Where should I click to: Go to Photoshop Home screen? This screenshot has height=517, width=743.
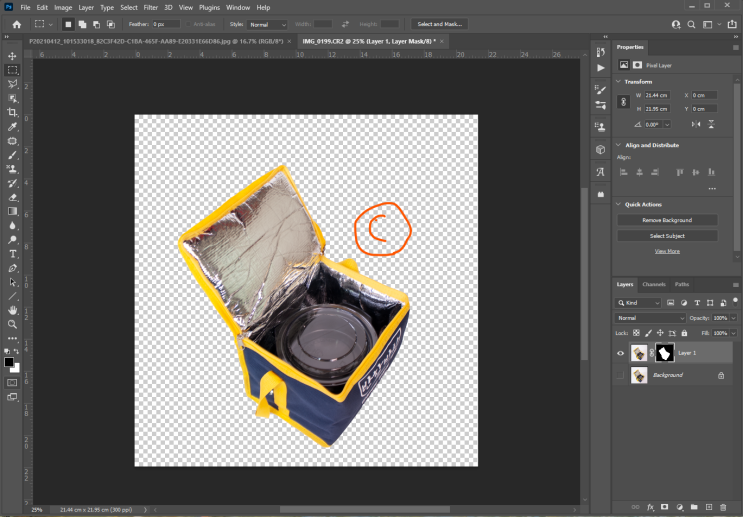tap(17, 25)
